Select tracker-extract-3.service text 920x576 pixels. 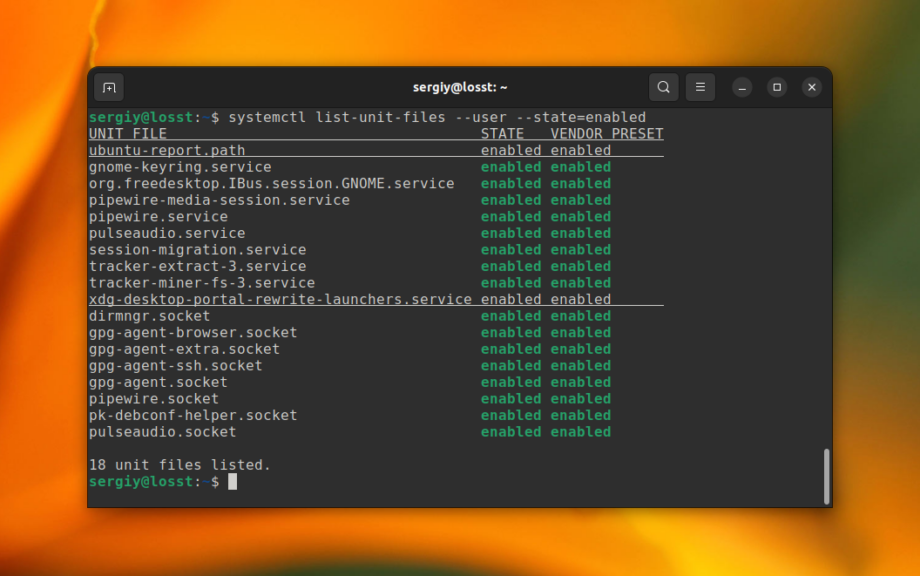point(198,266)
